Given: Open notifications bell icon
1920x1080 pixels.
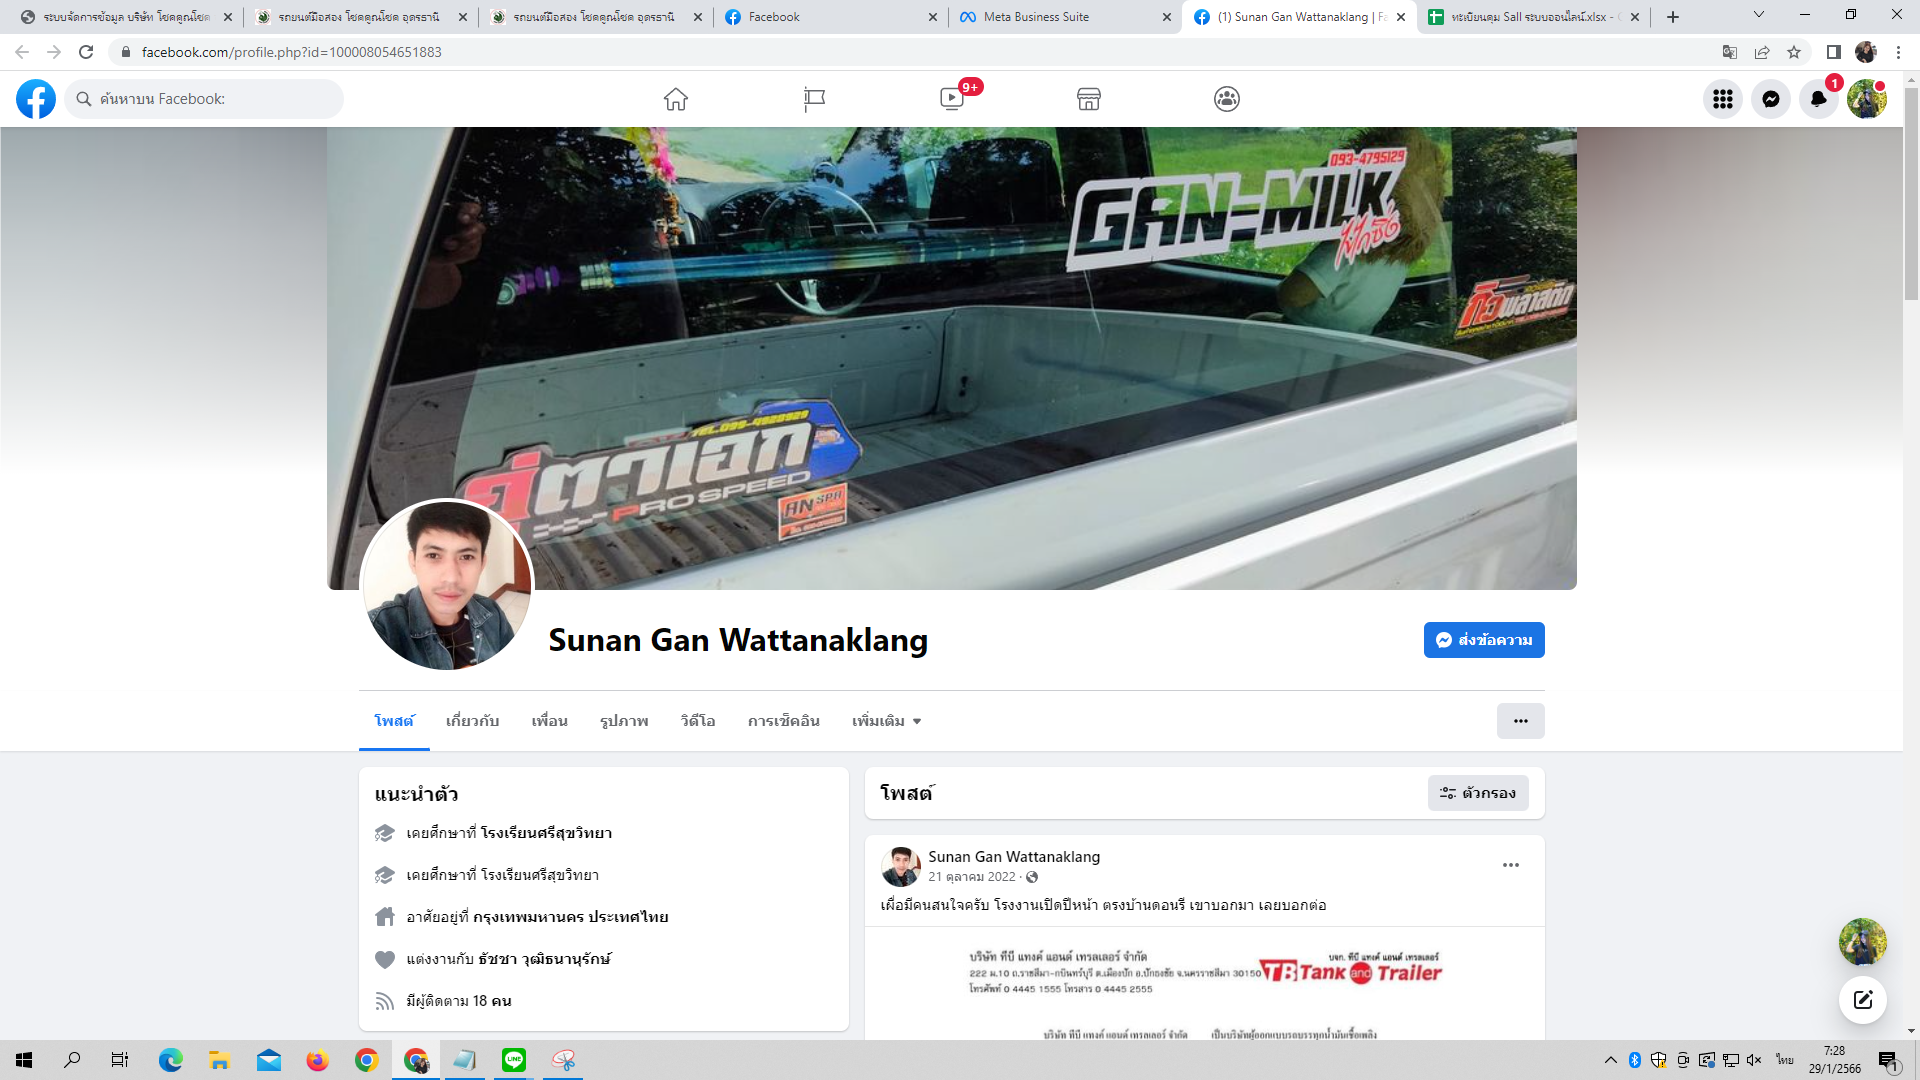Looking at the screenshot, I should 1819,99.
